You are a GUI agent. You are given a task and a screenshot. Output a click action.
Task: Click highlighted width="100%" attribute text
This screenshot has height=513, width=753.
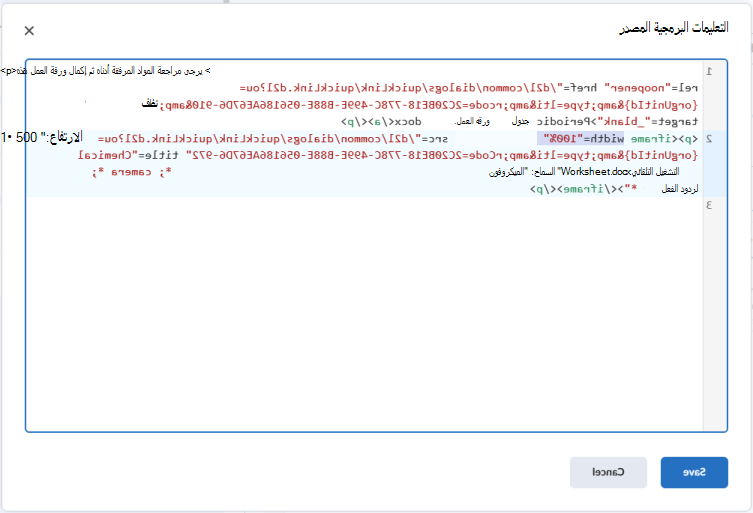point(581,139)
